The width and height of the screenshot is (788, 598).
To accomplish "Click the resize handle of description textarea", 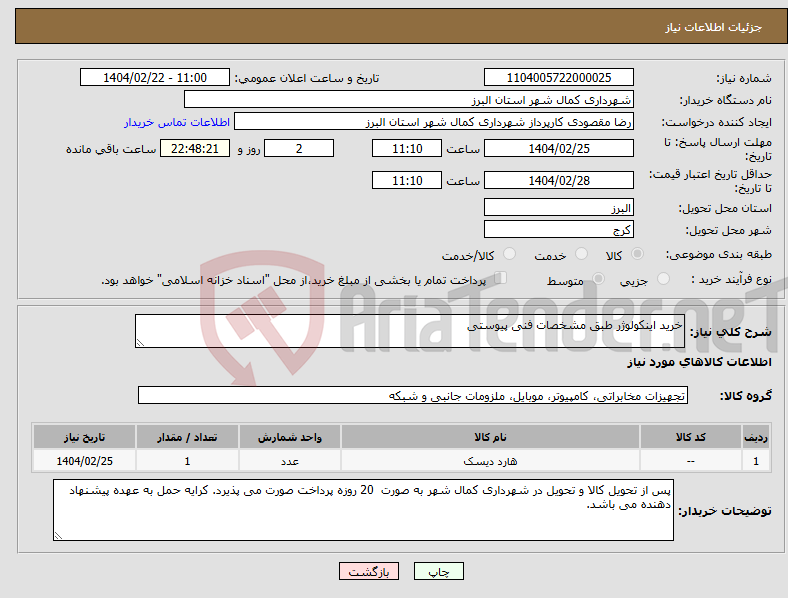I will coord(140,343).
